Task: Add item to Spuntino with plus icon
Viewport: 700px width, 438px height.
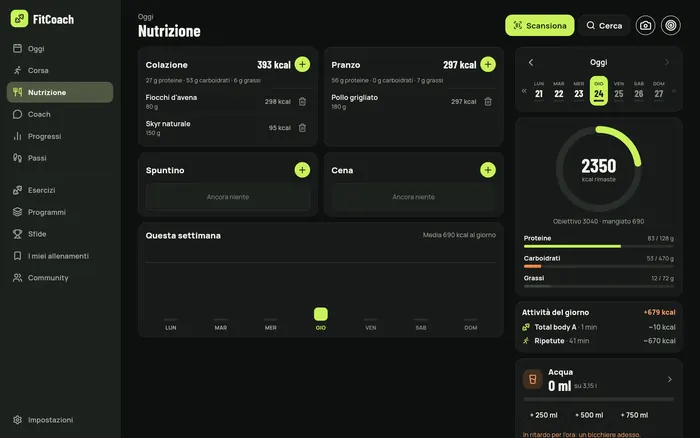Action: pos(302,170)
